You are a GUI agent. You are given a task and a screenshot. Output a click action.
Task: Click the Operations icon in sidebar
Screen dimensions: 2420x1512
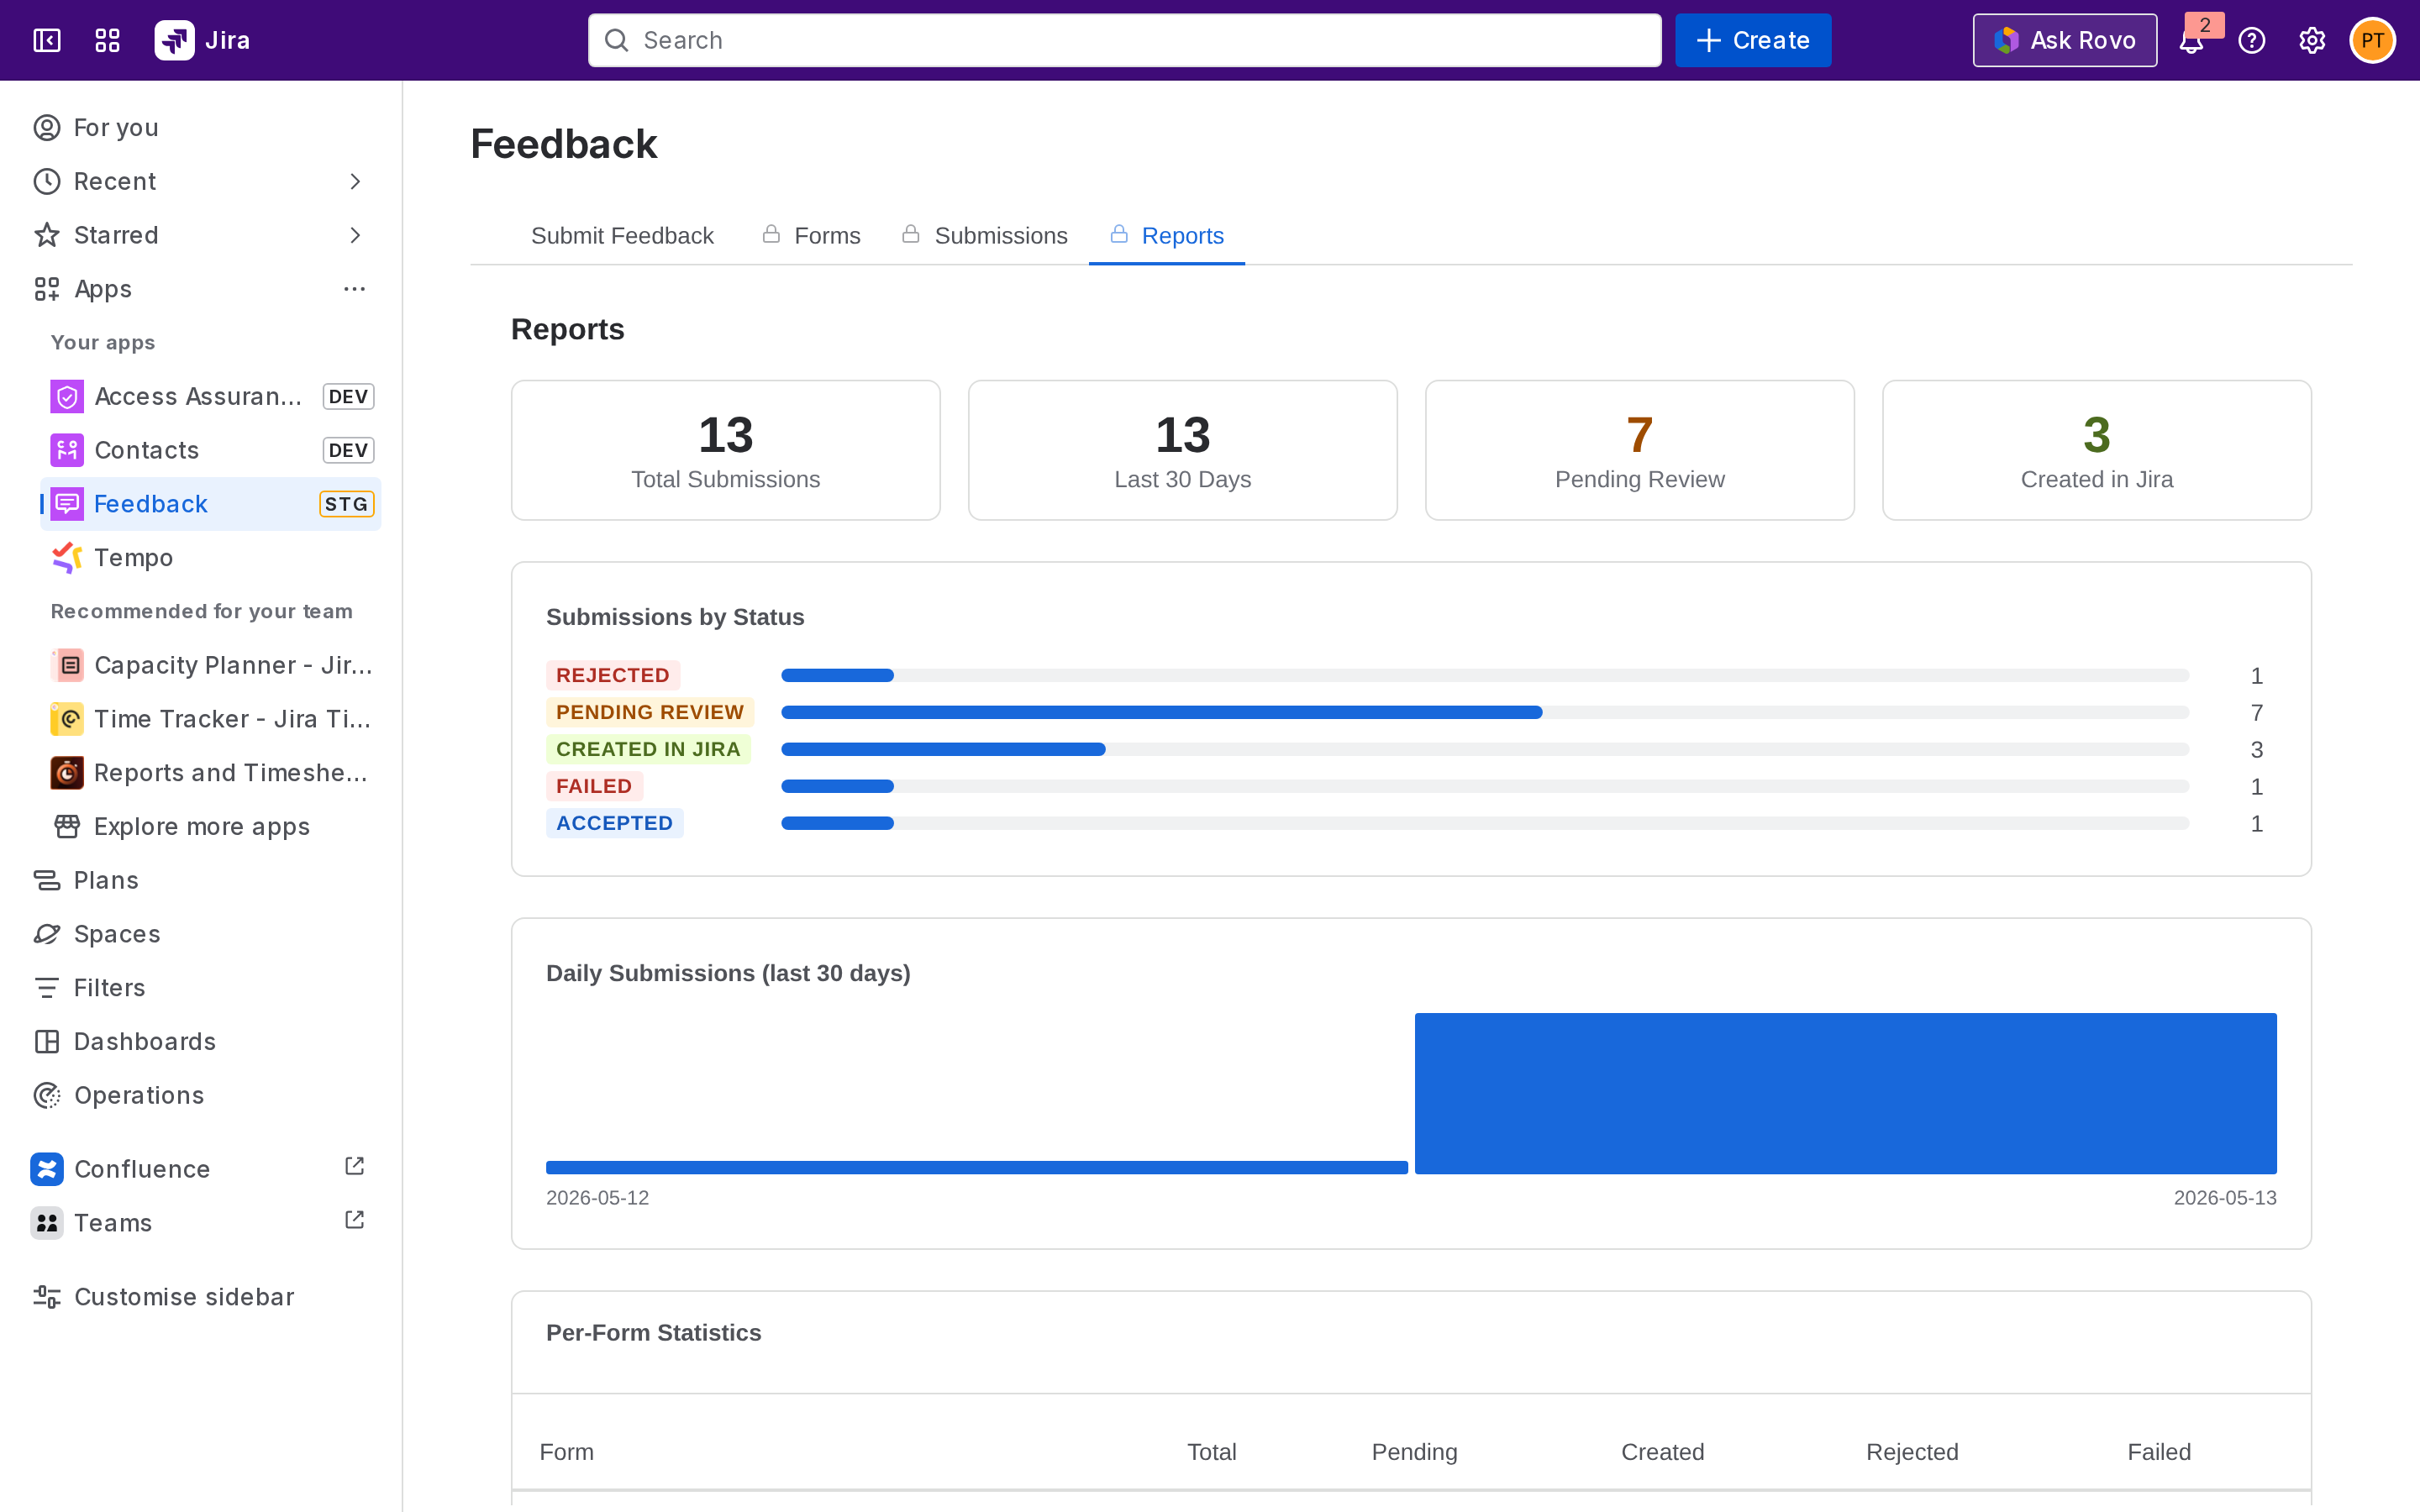click(47, 1095)
